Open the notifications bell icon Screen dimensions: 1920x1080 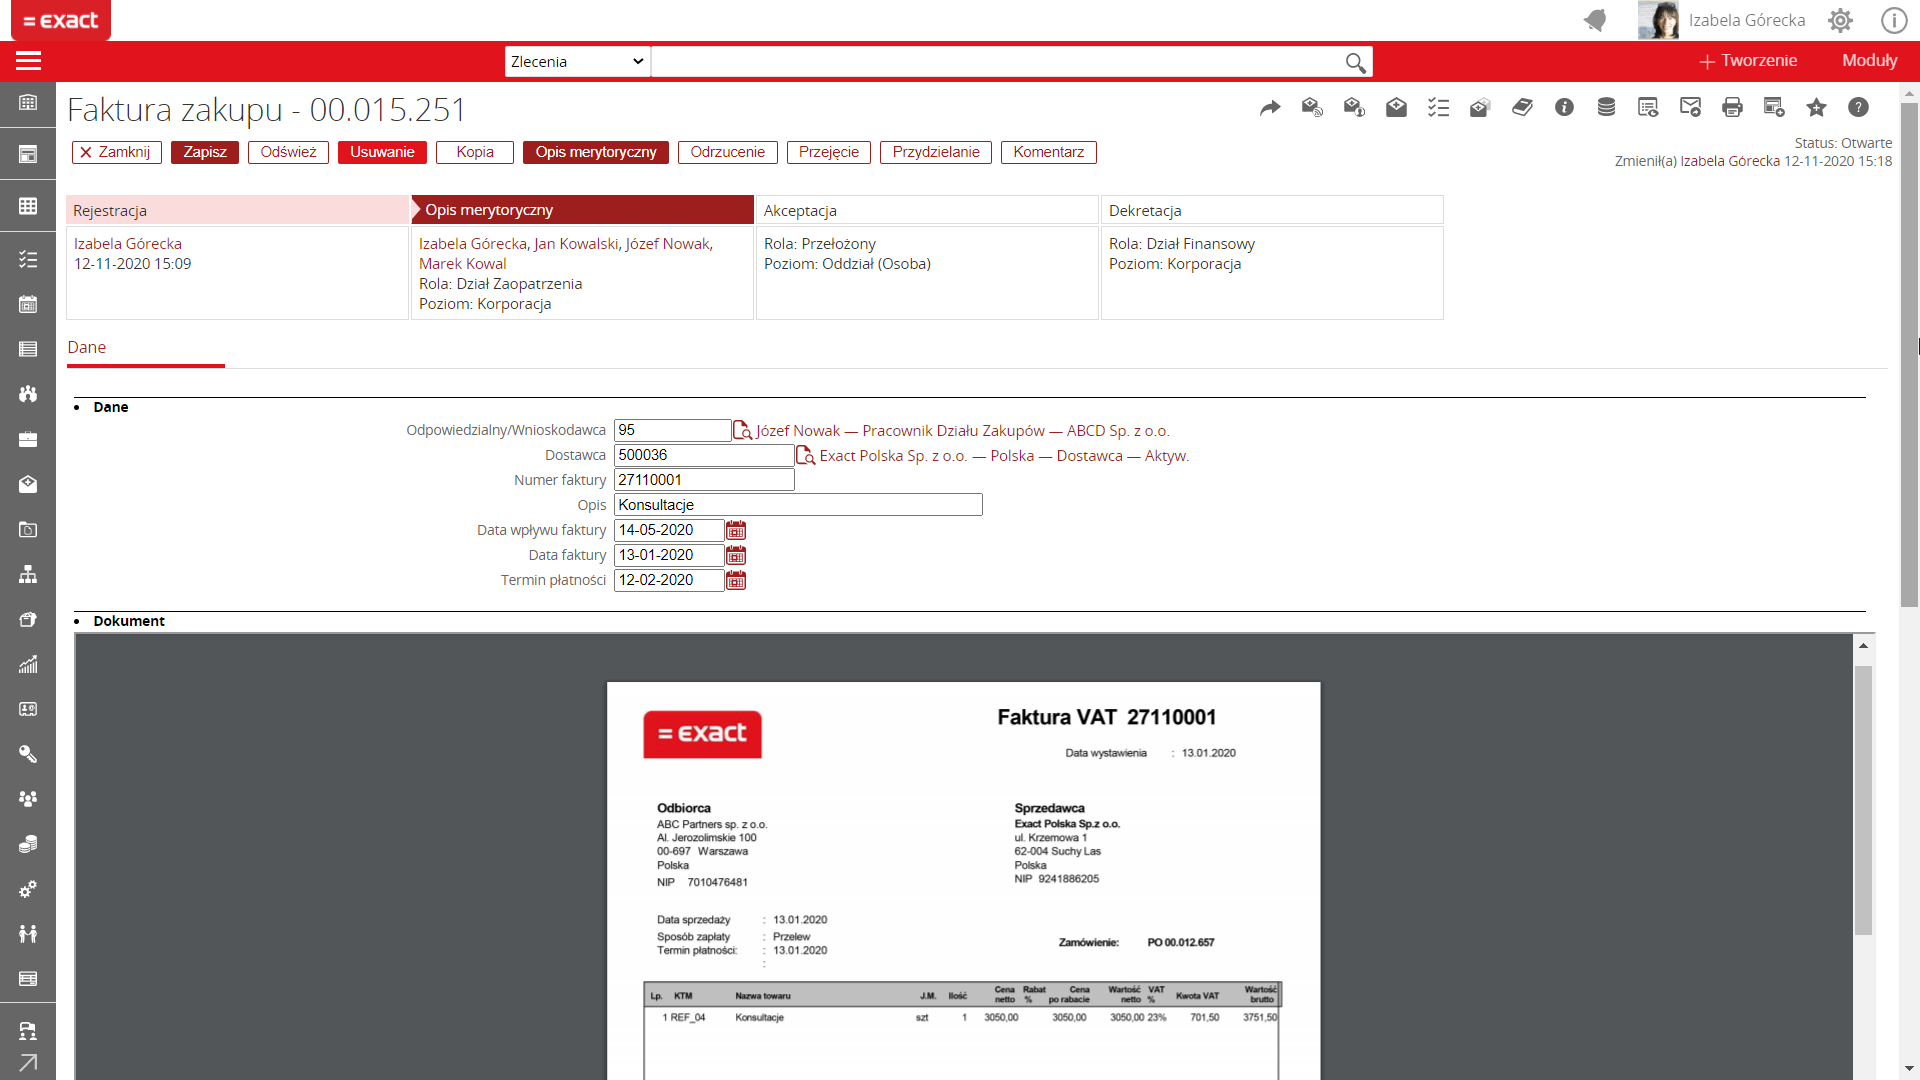click(1595, 20)
